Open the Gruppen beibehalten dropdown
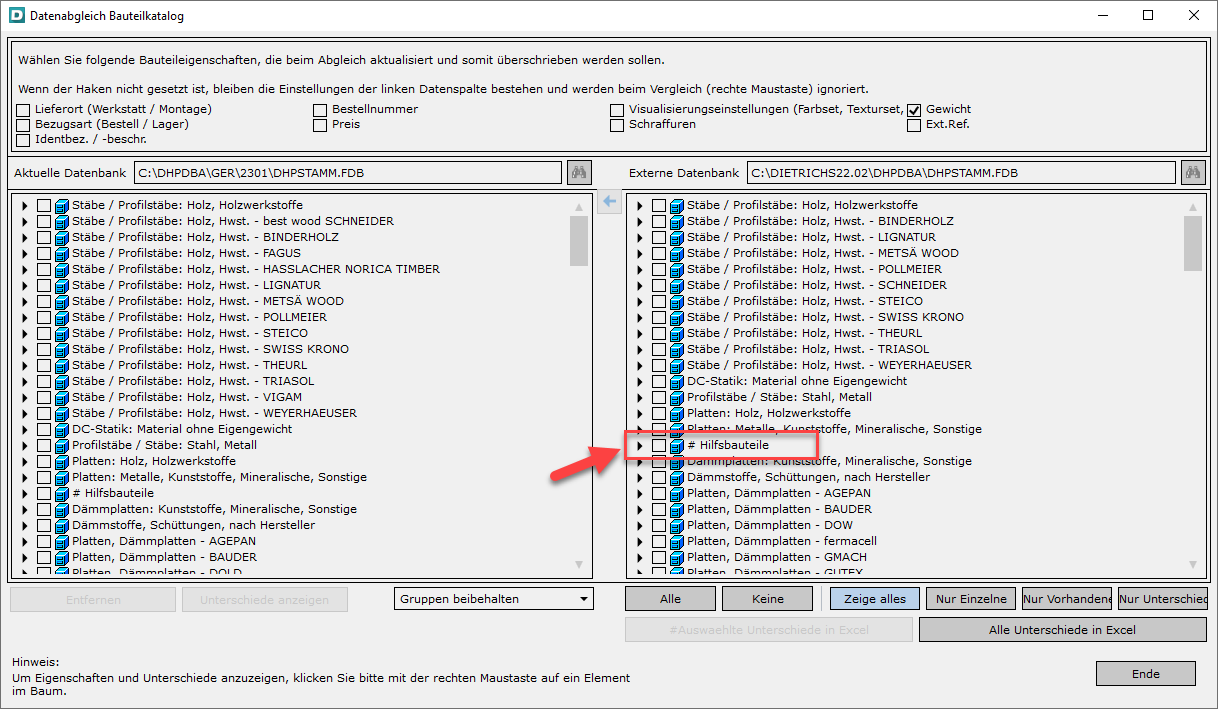 click(582, 598)
